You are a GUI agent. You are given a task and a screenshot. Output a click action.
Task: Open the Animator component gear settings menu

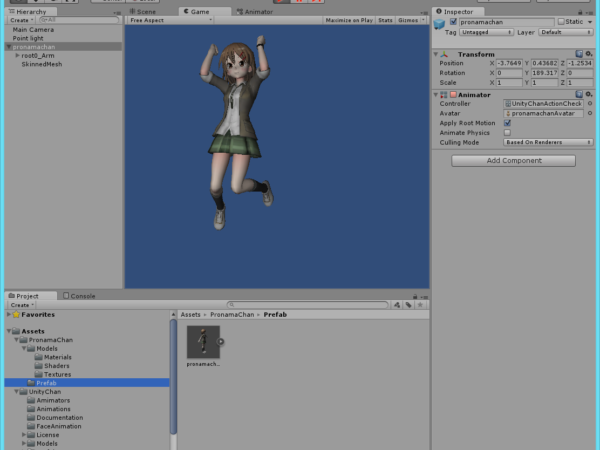click(x=589, y=95)
